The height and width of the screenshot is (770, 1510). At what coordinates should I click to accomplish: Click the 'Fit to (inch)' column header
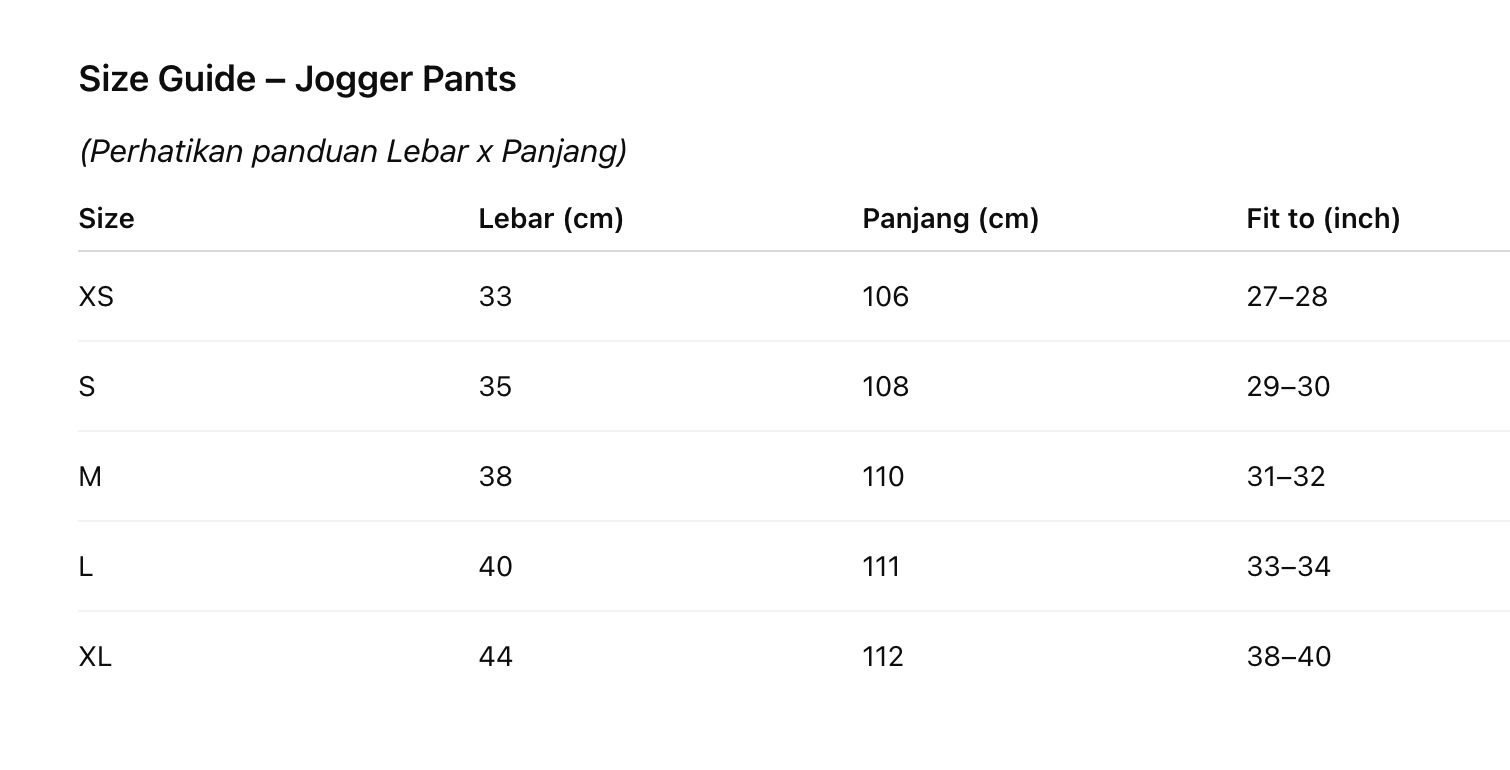point(1322,219)
